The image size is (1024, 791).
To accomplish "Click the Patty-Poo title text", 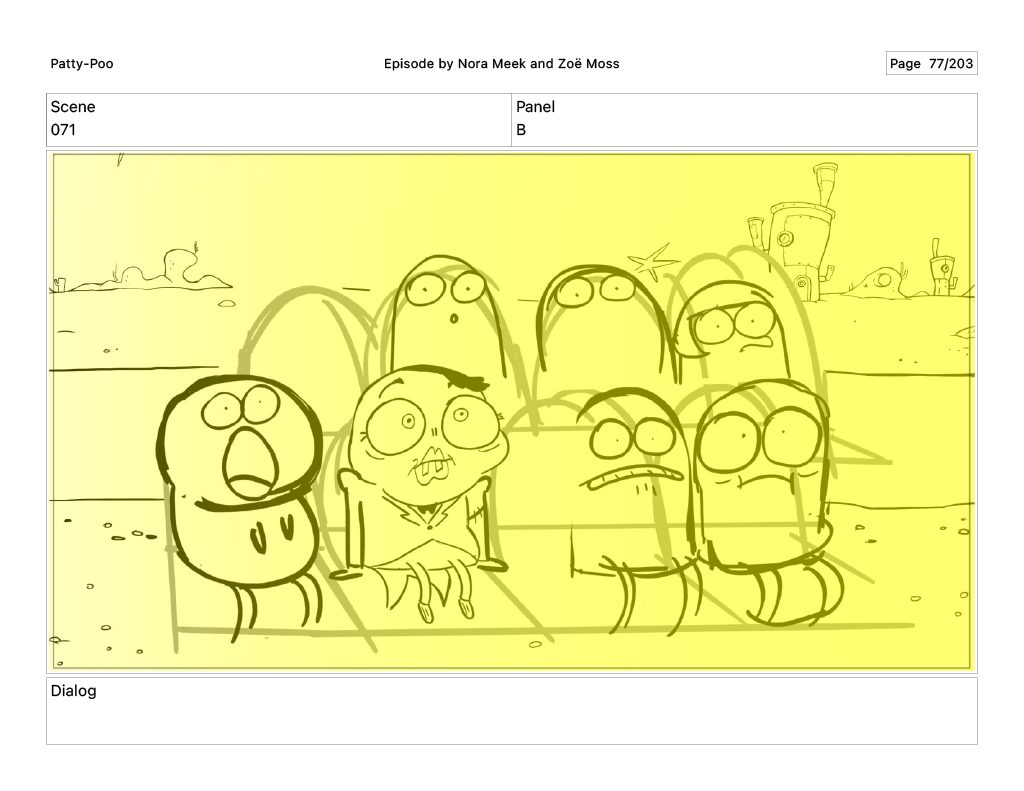I will tap(82, 64).
